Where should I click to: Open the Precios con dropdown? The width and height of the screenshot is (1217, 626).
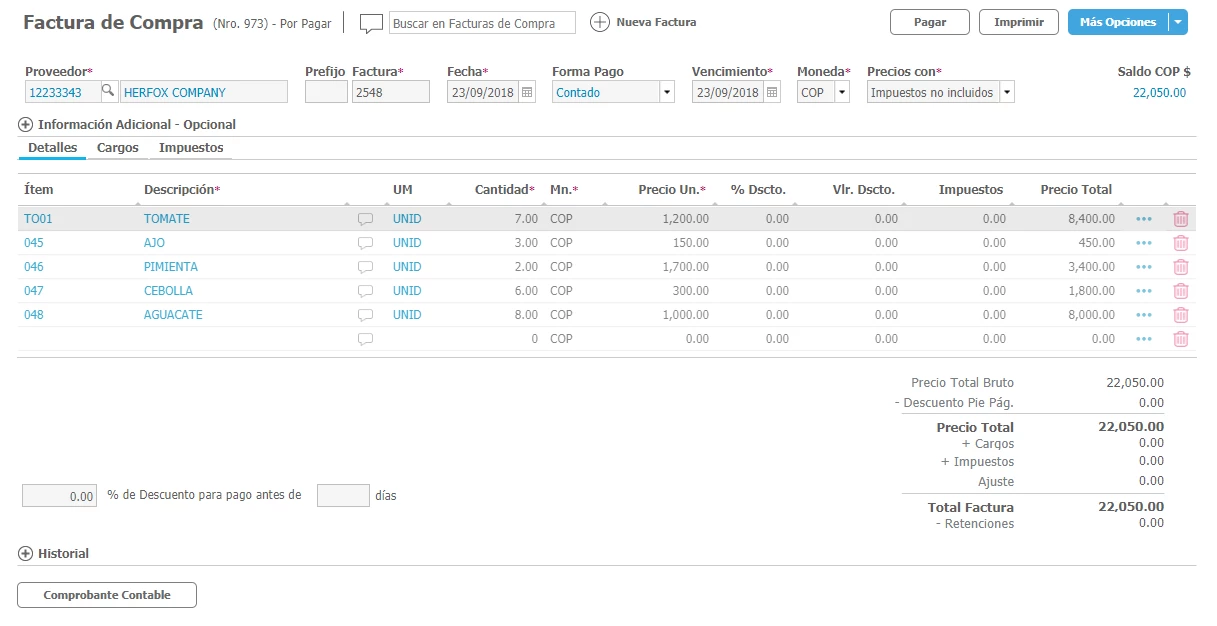click(x=1006, y=92)
